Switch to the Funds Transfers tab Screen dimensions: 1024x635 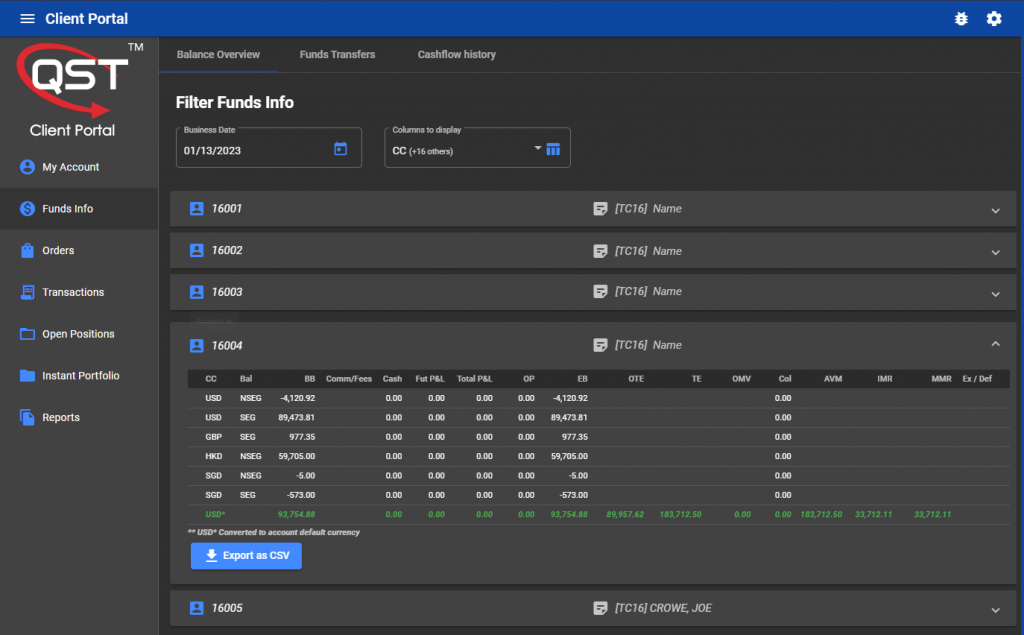tap(337, 55)
